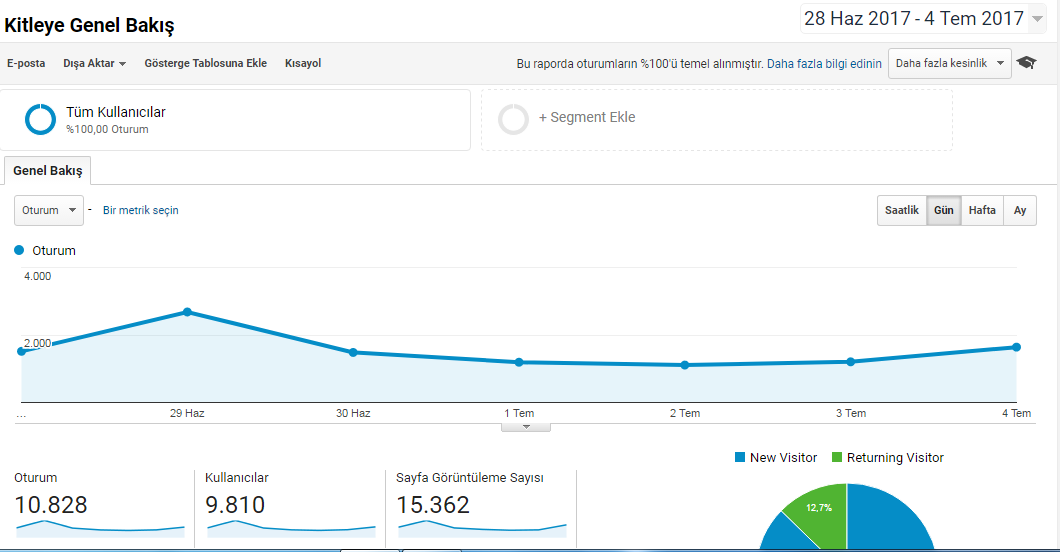
Task: Select the 29 Haz data point on chart
Action: [x=187, y=312]
